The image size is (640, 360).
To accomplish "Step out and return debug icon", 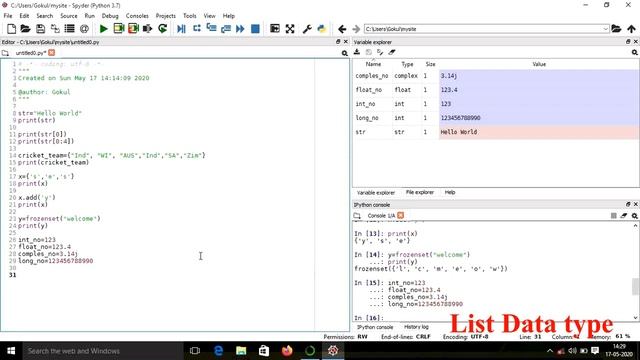I will (226, 29).
